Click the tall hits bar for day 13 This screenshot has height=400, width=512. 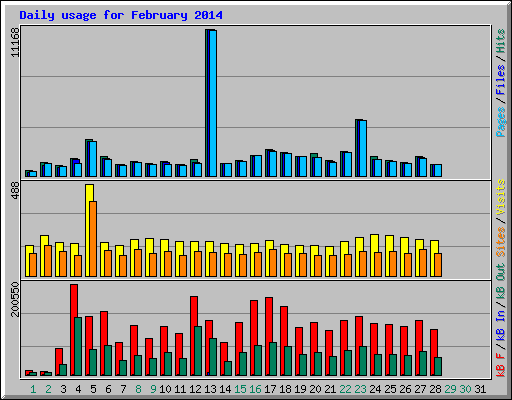tap(211, 103)
